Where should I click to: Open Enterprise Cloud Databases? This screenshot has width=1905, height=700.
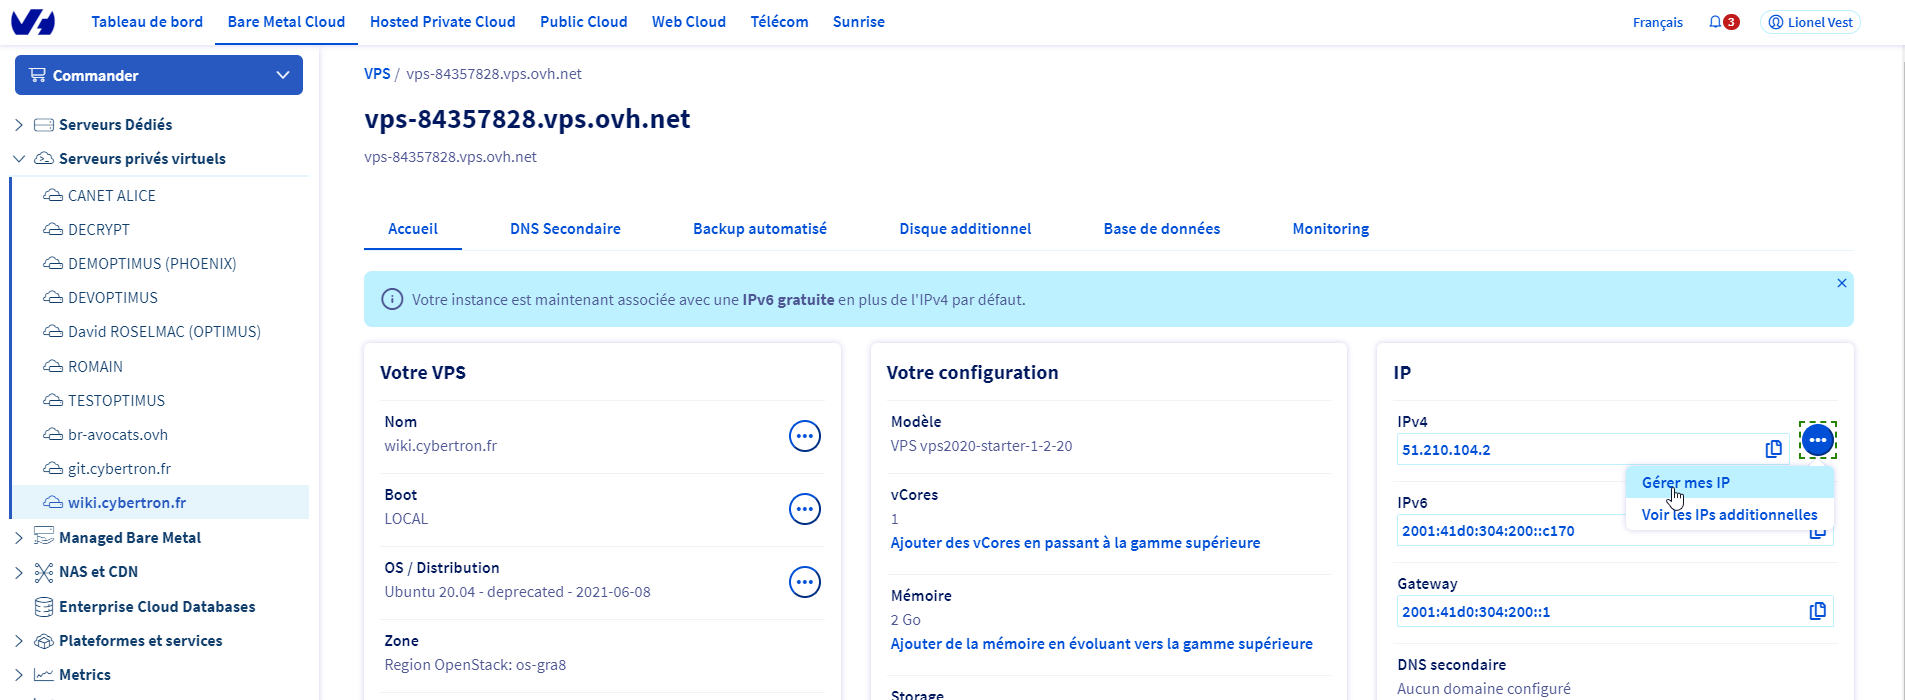[157, 607]
